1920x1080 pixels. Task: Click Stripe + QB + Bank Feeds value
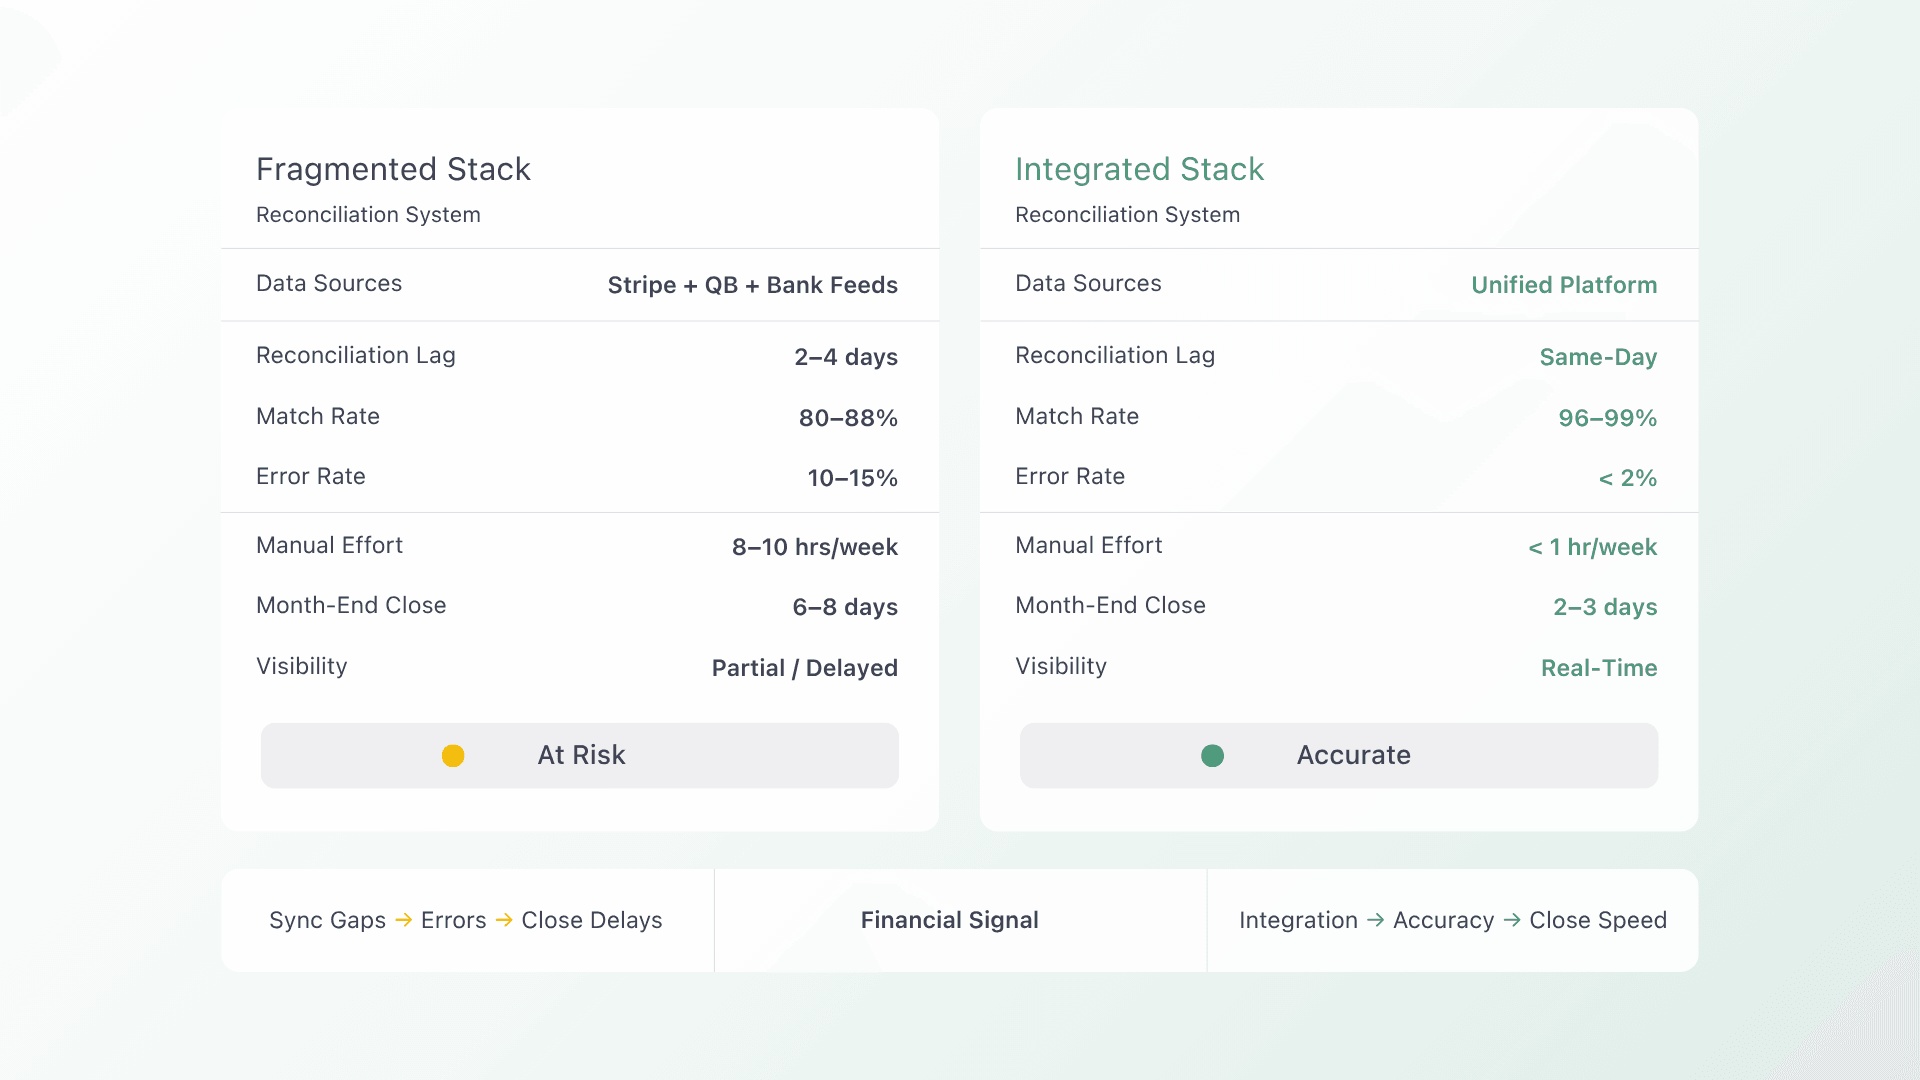[x=752, y=285]
